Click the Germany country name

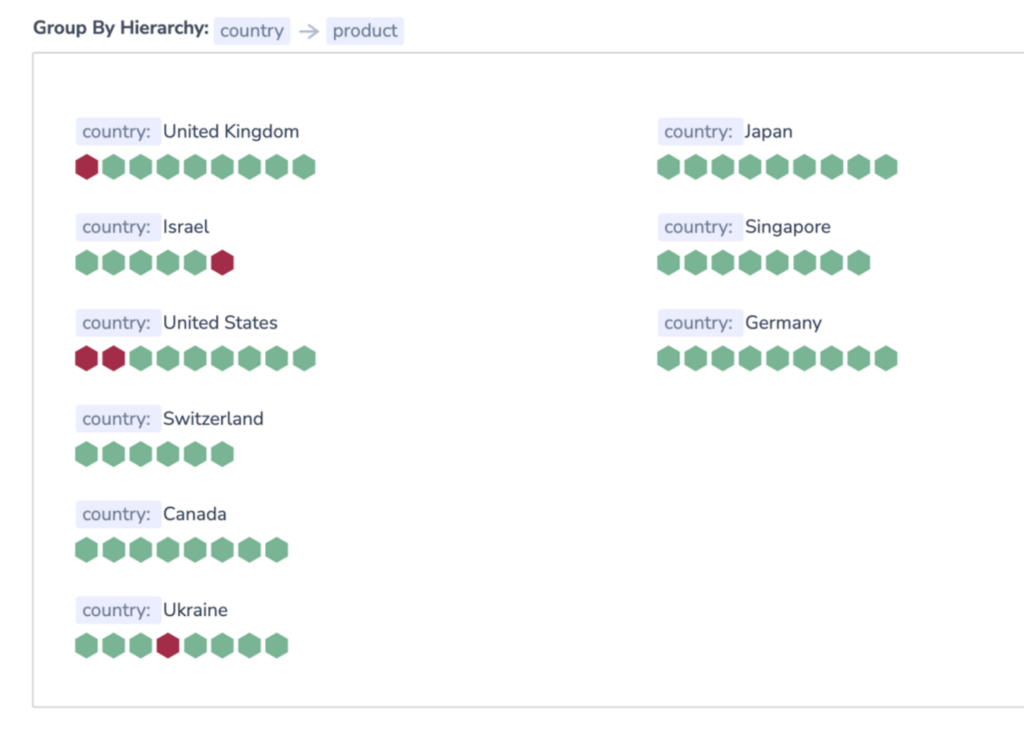(x=783, y=323)
